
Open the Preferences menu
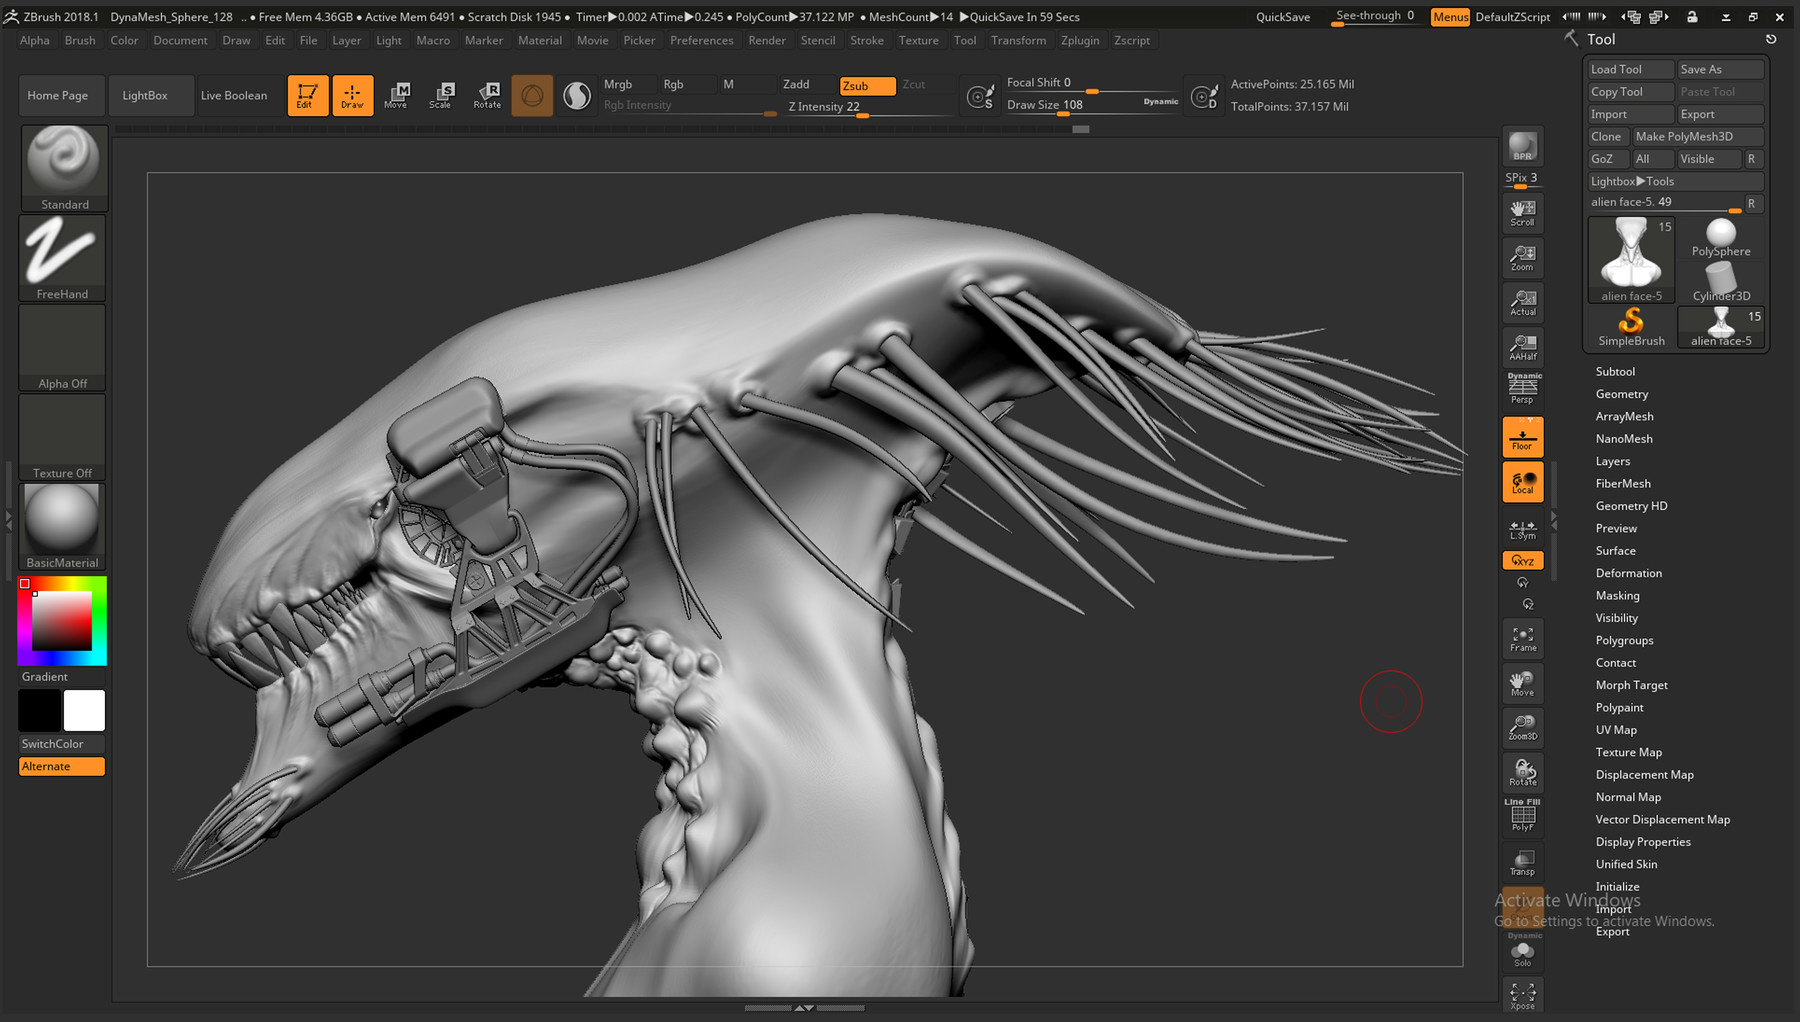coord(701,40)
